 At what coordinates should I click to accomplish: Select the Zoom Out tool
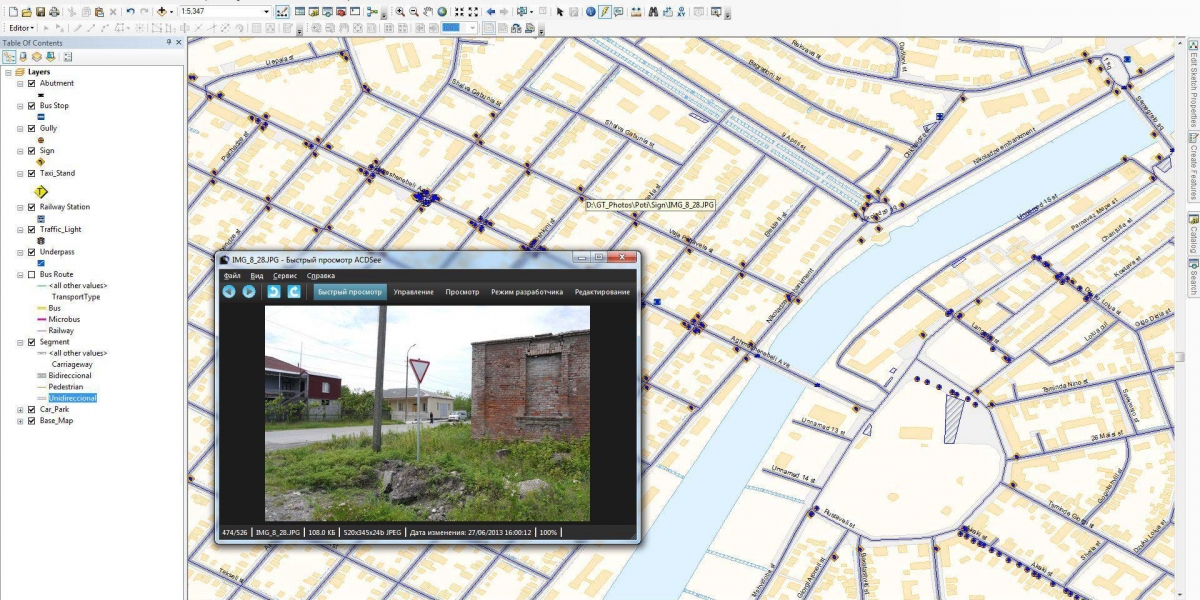pos(414,11)
